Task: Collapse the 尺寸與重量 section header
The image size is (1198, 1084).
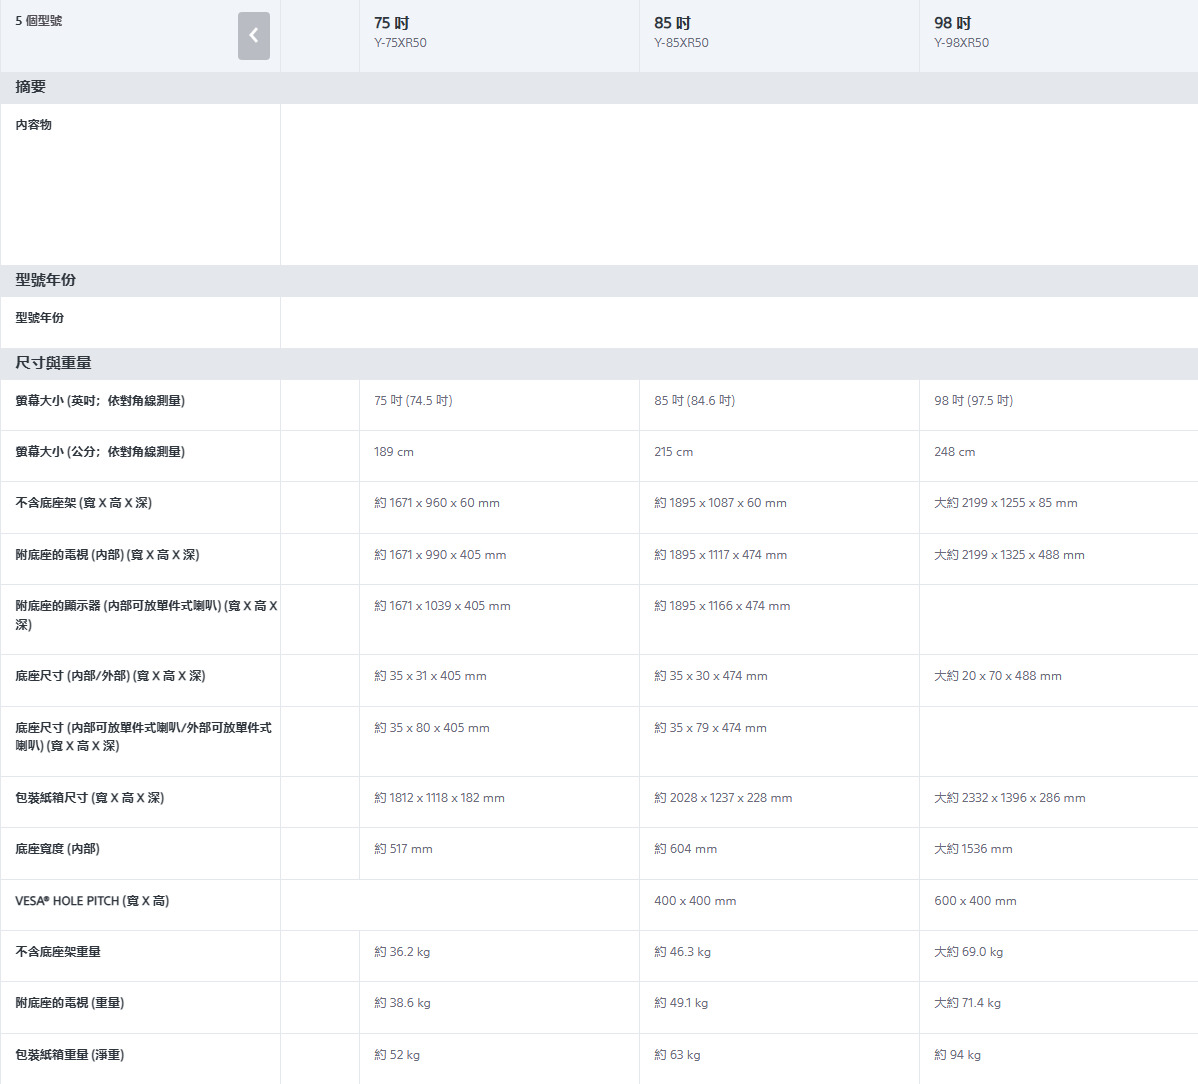Action: (53, 363)
